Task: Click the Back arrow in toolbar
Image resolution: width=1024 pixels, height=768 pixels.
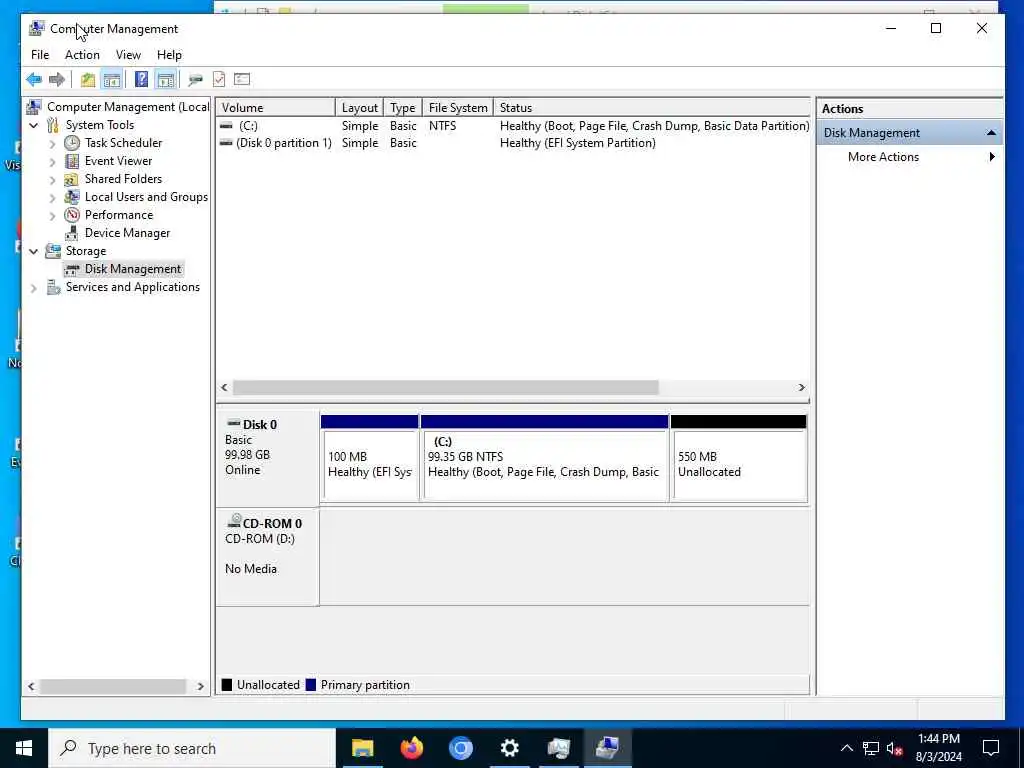Action: [x=34, y=80]
